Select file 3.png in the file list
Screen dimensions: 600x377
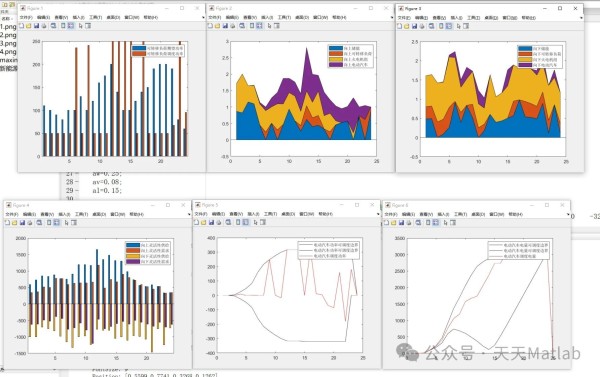[x=8, y=43]
